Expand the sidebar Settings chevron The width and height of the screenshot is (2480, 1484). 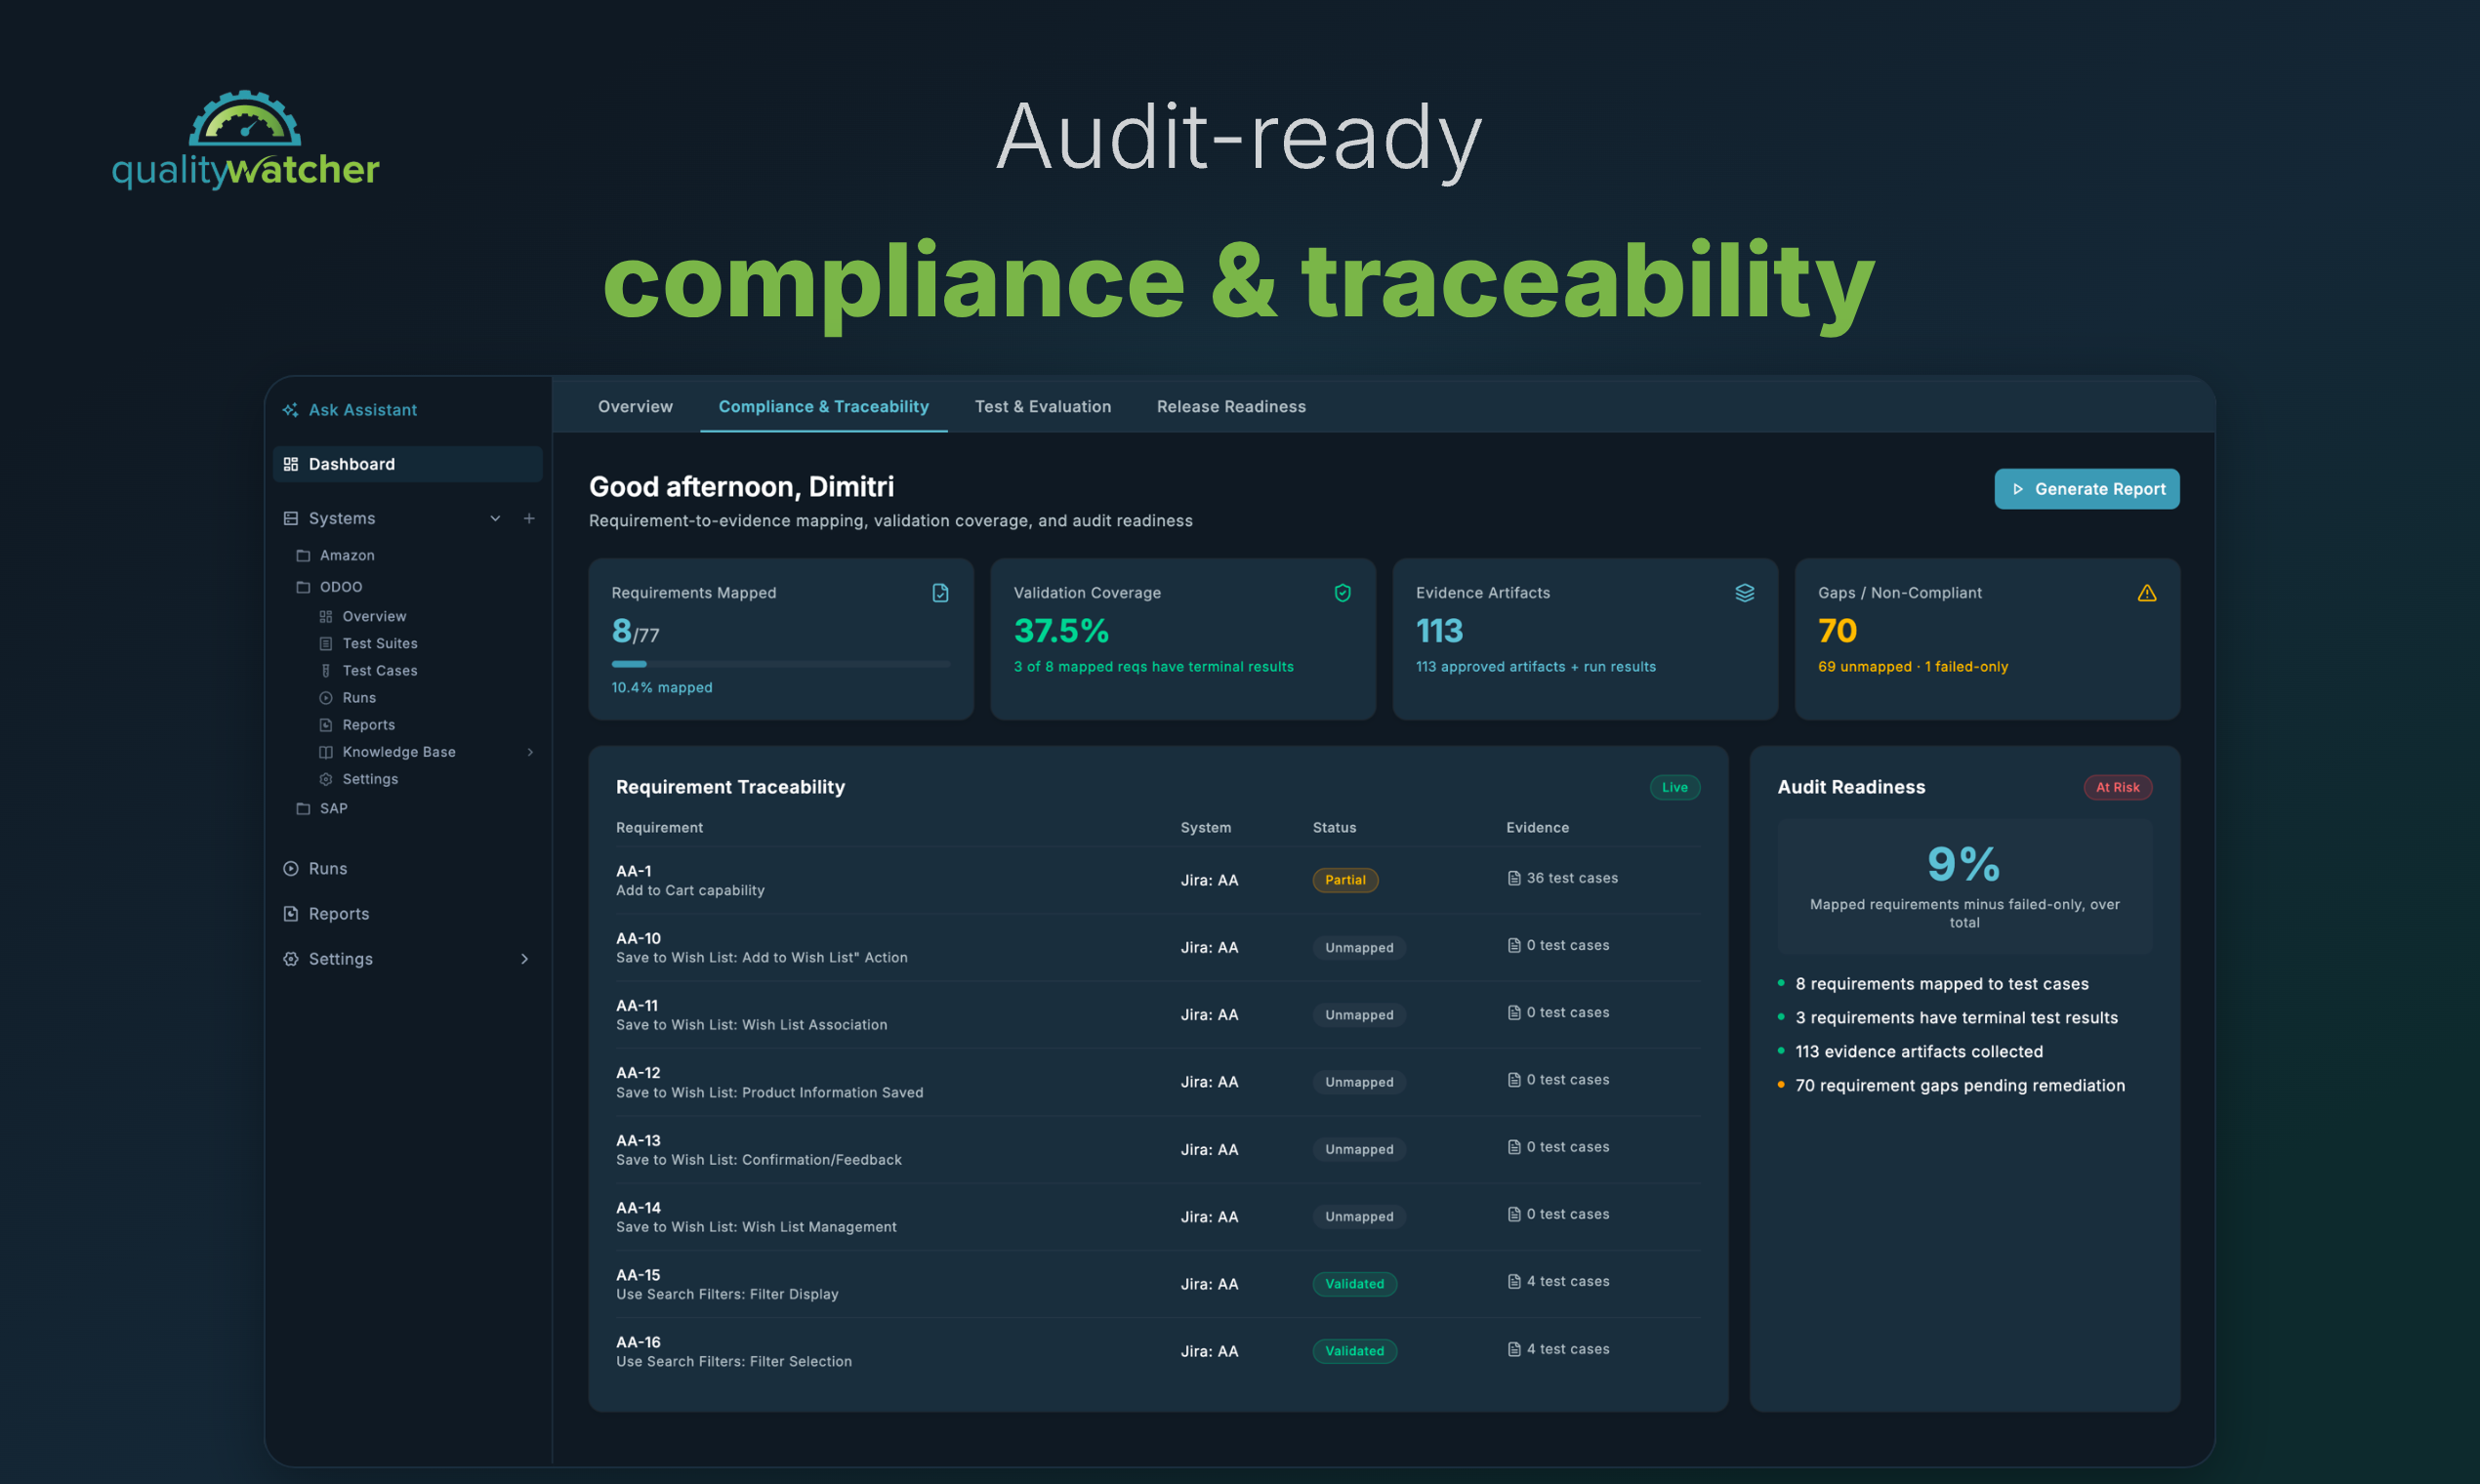pyautogui.click(x=524, y=959)
